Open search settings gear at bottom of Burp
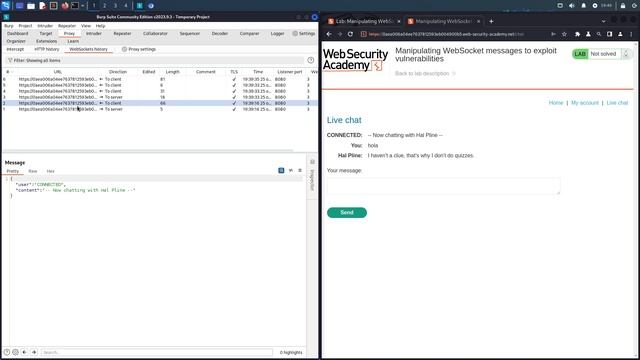Image resolution: width=640 pixels, height=360 pixels. pyautogui.click(x=16, y=352)
